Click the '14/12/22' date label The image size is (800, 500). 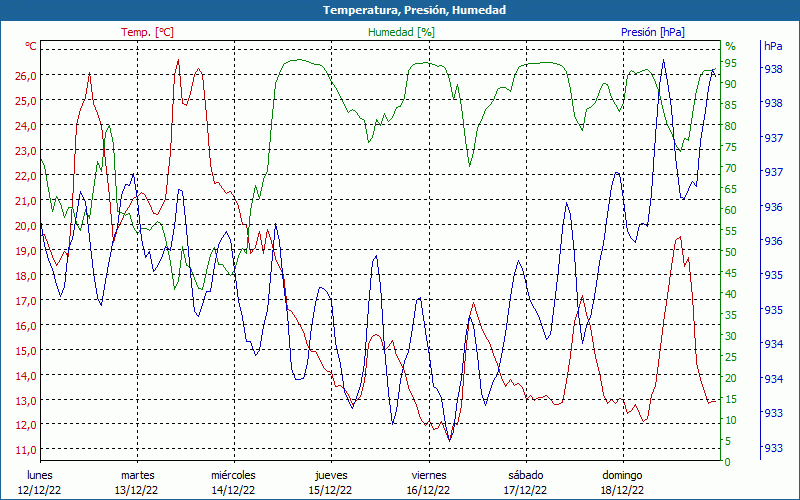pyautogui.click(x=234, y=490)
